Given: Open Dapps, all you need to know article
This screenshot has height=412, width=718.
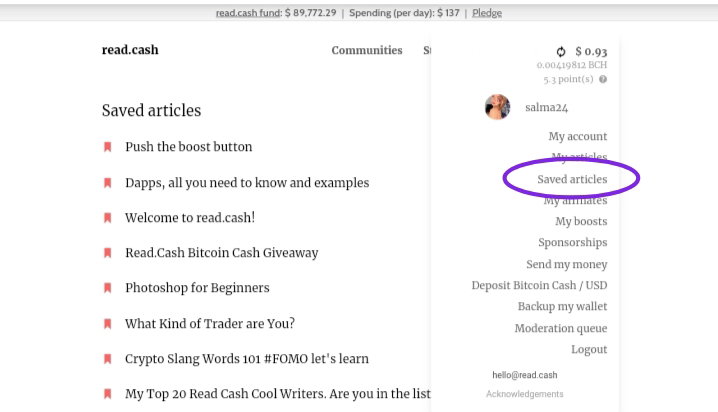Looking at the screenshot, I should [x=247, y=183].
